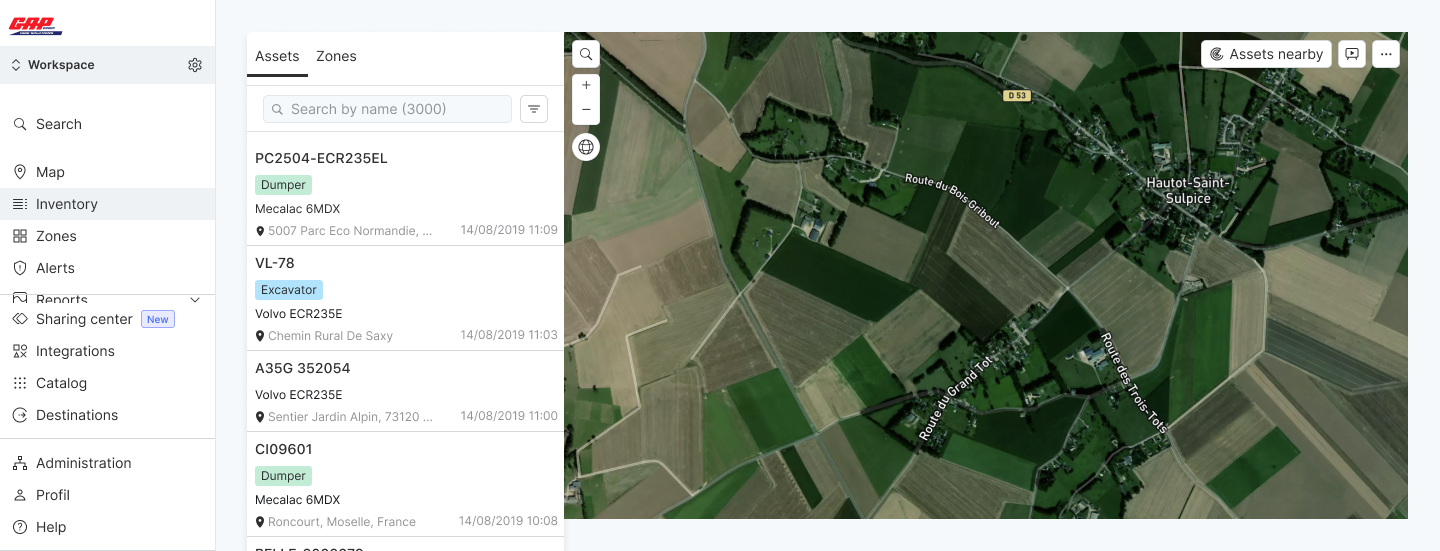The image size is (1440, 551).
Task: Open the map feedback chat icon
Action: (1352, 54)
